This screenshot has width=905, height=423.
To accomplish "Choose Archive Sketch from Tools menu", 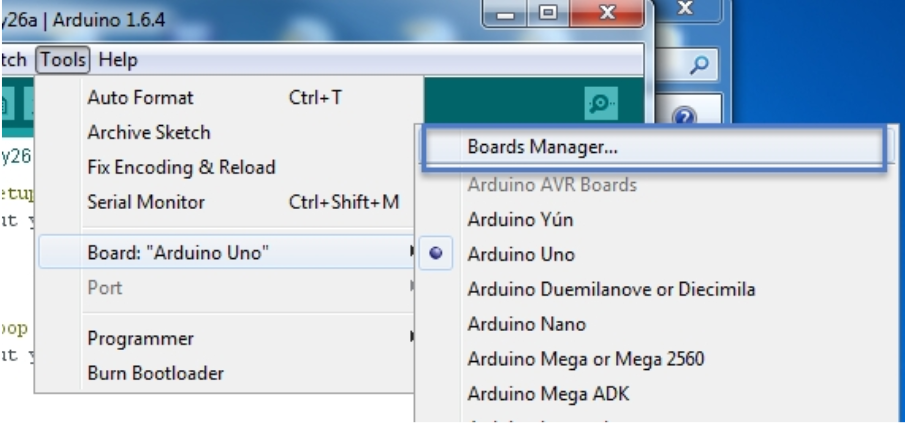I will coord(229,132).
